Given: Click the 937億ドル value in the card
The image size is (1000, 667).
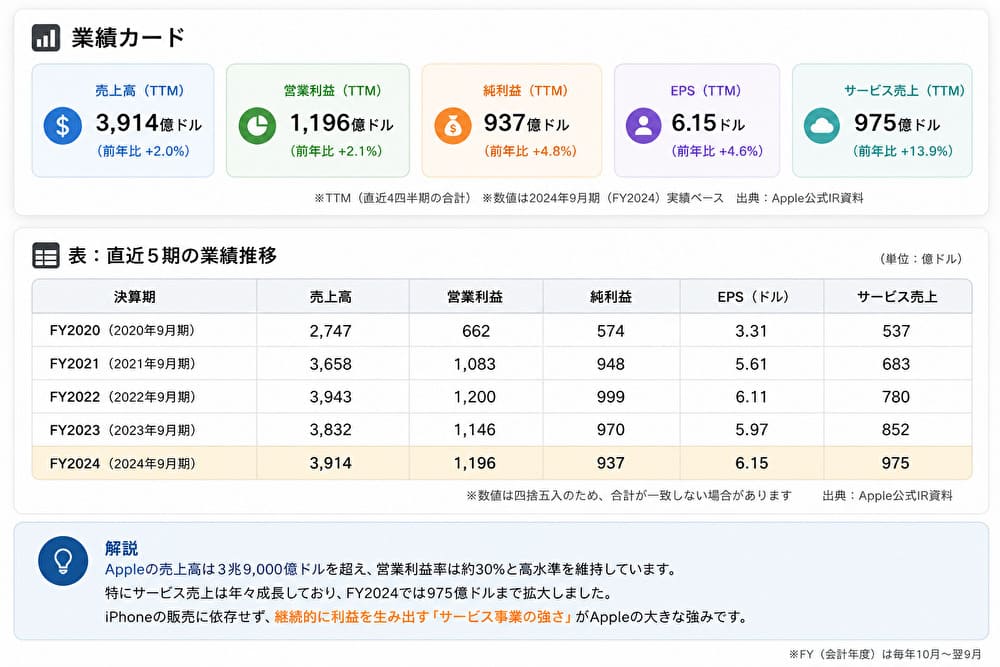Looking at the screenshot, I should click(x=526, y=122).
